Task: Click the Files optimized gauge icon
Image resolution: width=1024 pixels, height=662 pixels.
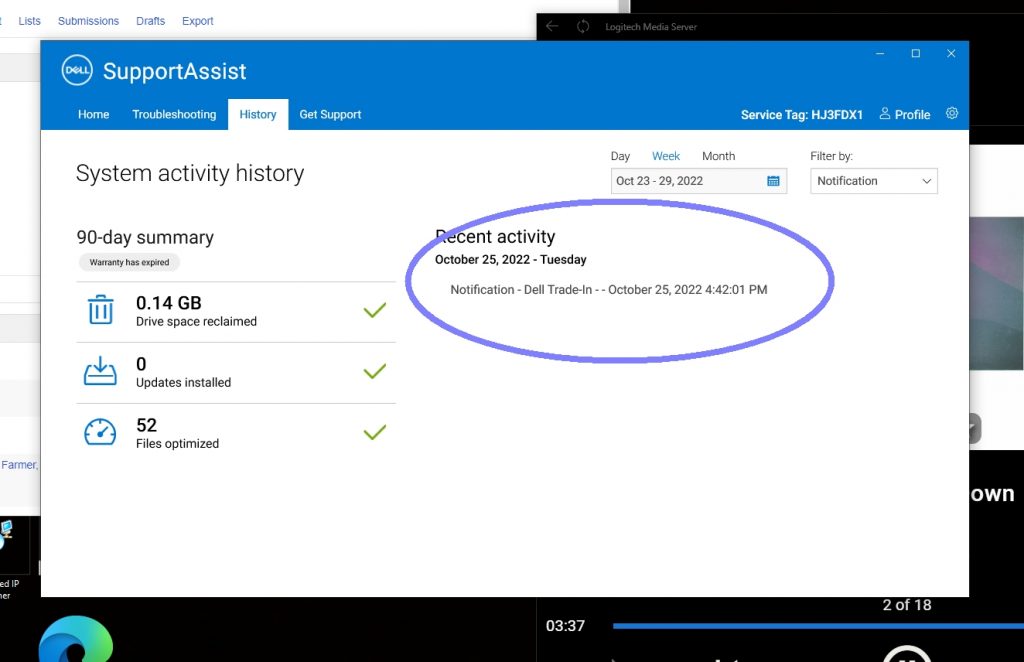Action: (100, 432)
